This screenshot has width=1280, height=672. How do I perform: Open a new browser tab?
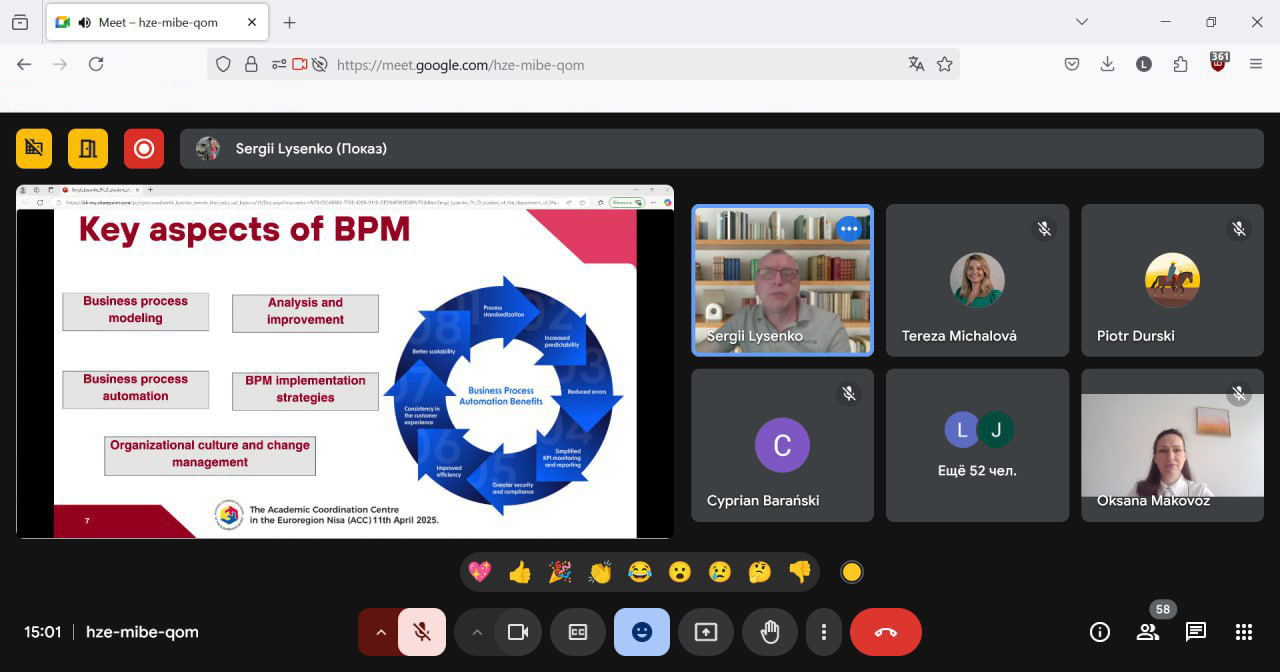coord(289,22)
